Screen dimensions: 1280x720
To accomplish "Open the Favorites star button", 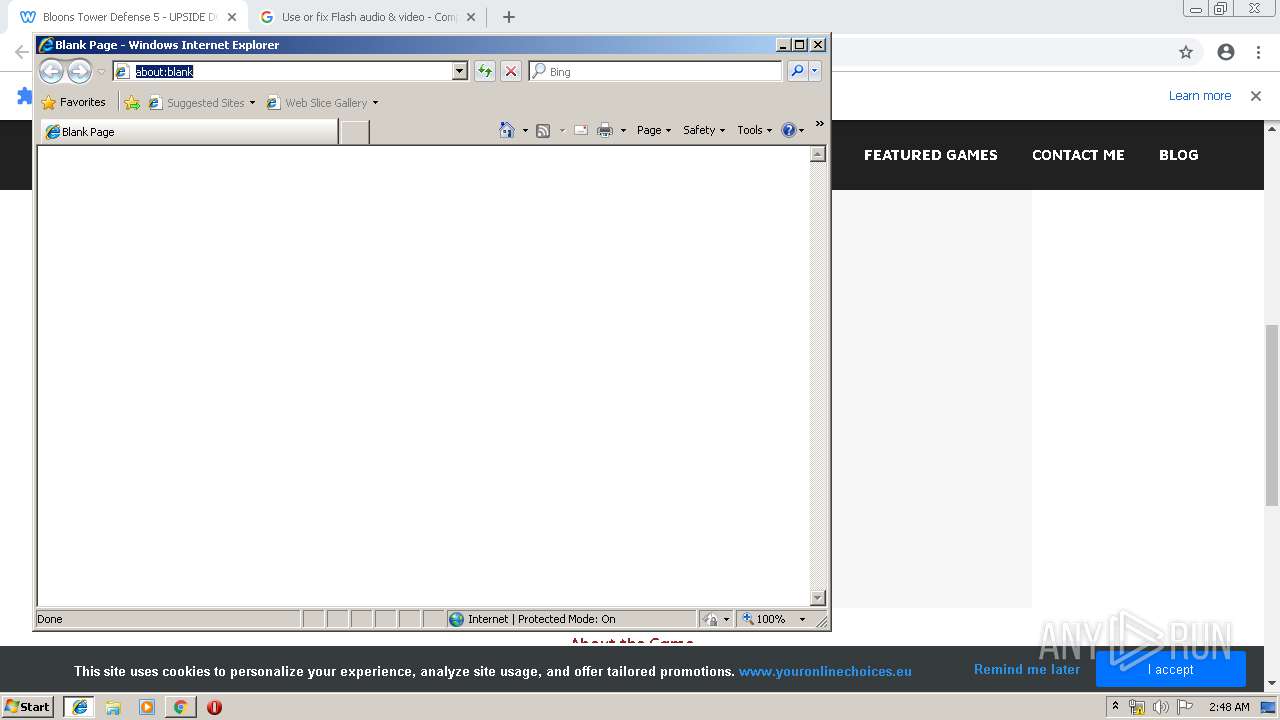I will [x=74, y=102].
